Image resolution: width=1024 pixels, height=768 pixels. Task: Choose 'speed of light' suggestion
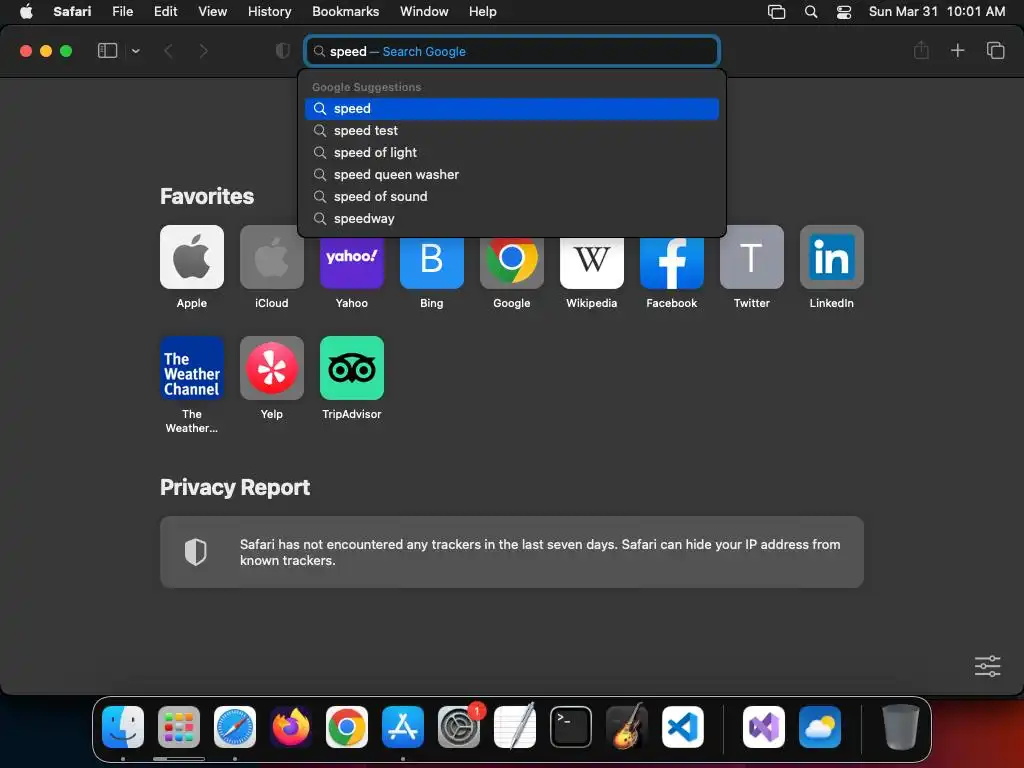pyautogui.click(x=512, y=152)
